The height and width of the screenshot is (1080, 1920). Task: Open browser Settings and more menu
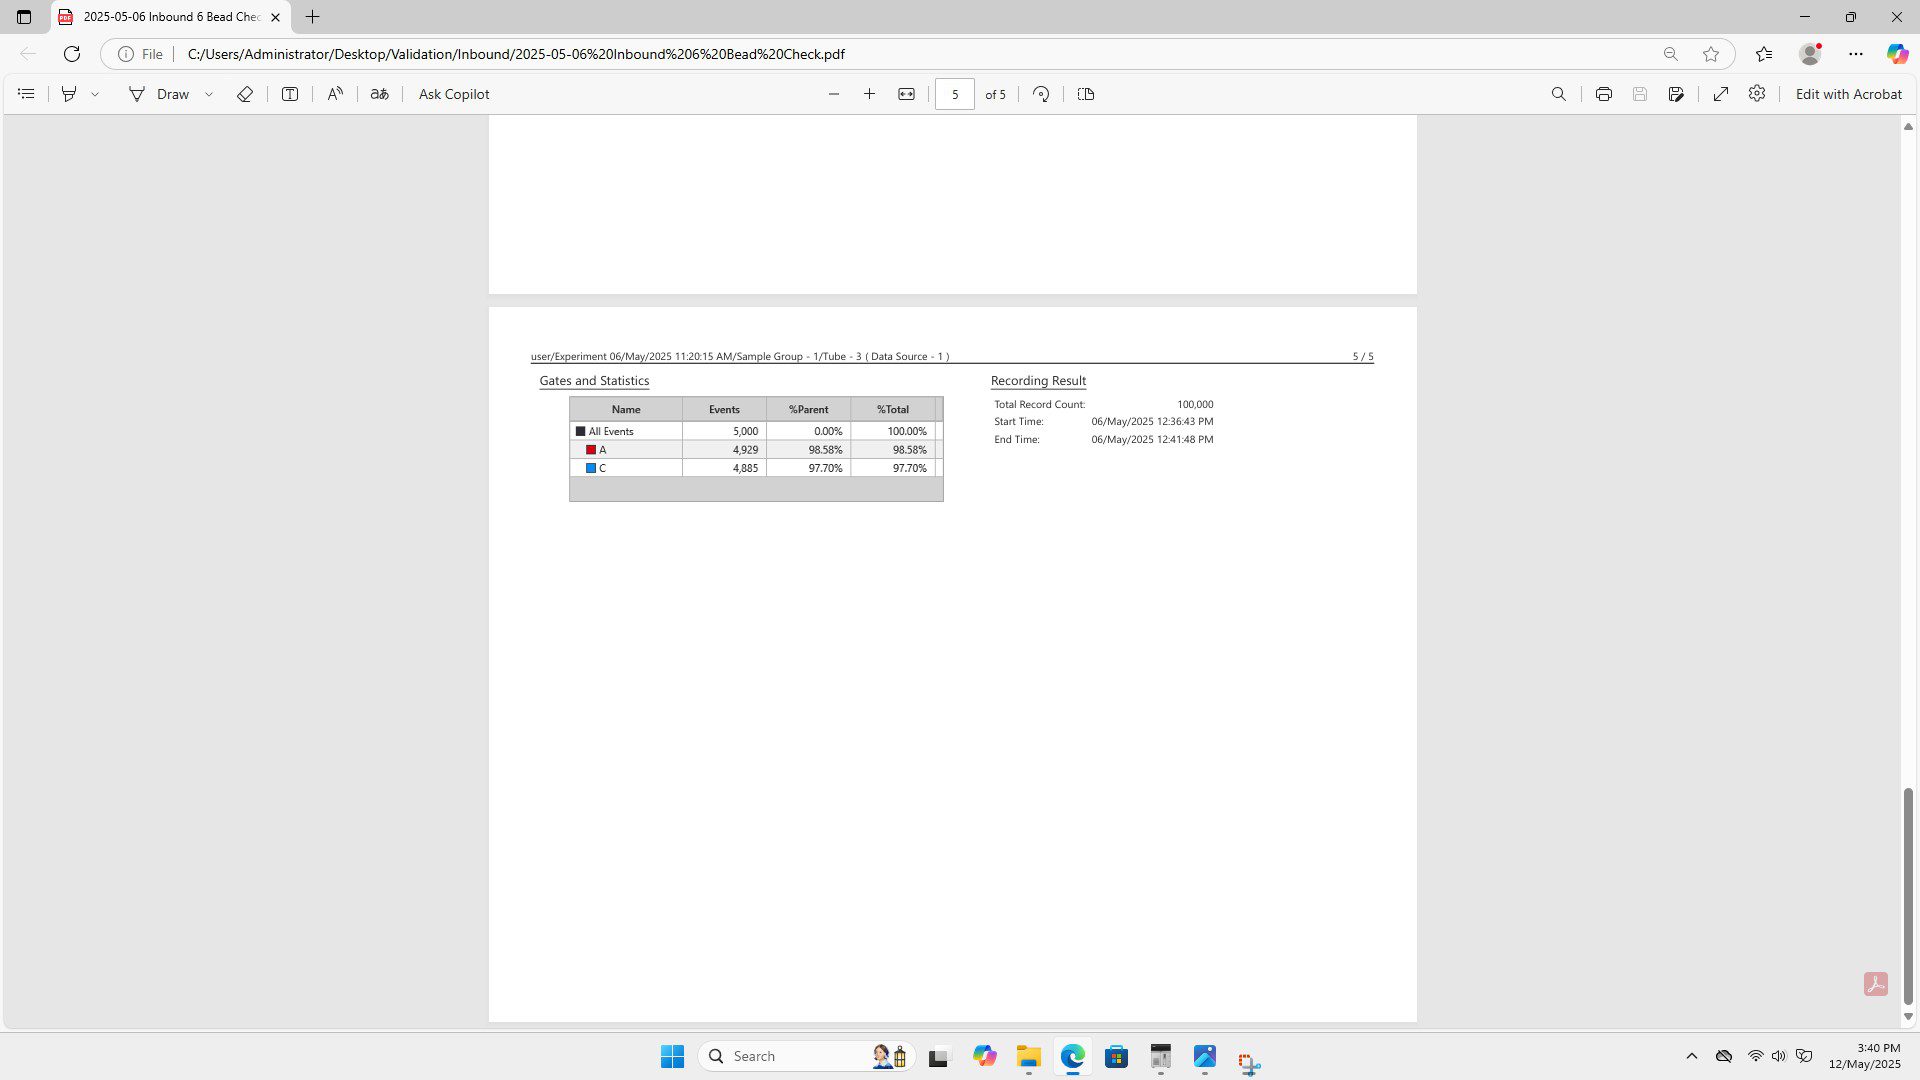1856,54
